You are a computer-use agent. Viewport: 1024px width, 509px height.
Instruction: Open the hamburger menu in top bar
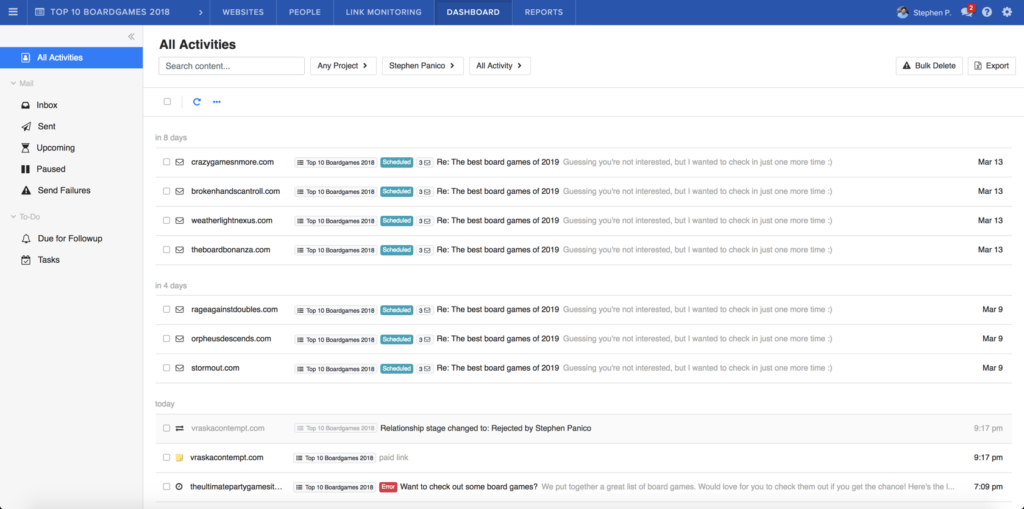point(13,12)
